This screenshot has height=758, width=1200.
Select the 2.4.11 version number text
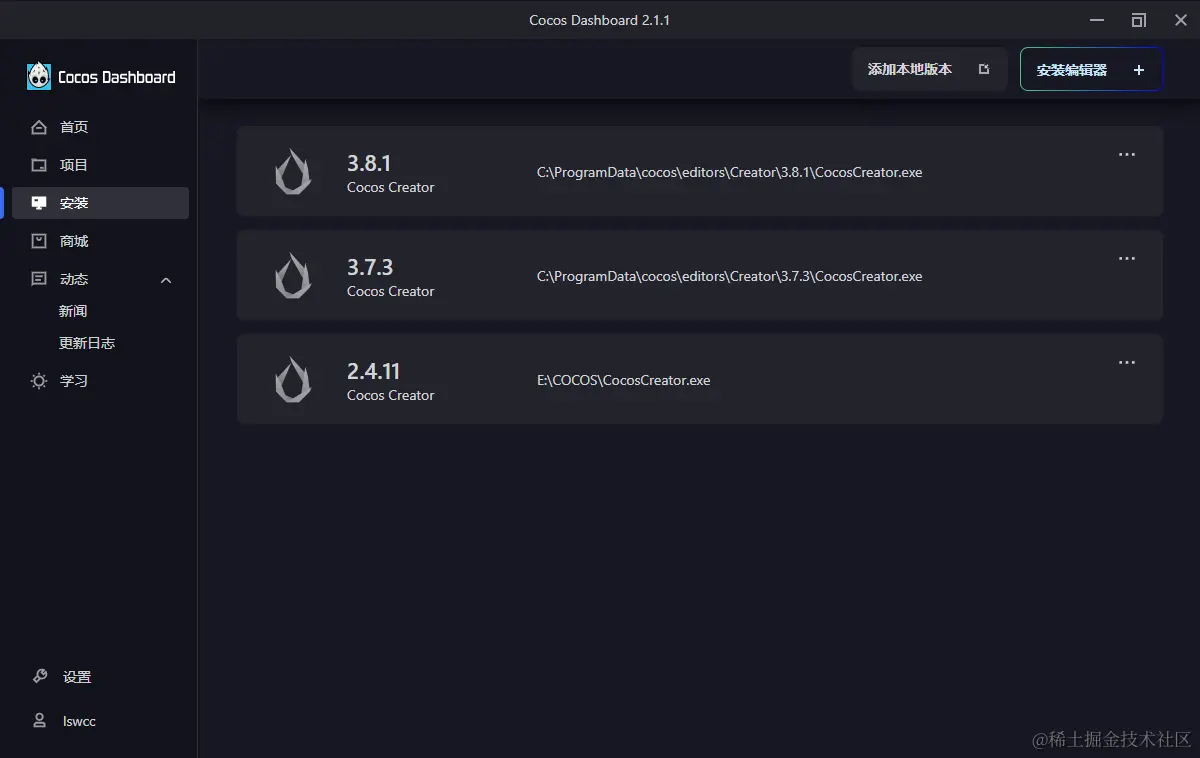(x=373, y=371)
